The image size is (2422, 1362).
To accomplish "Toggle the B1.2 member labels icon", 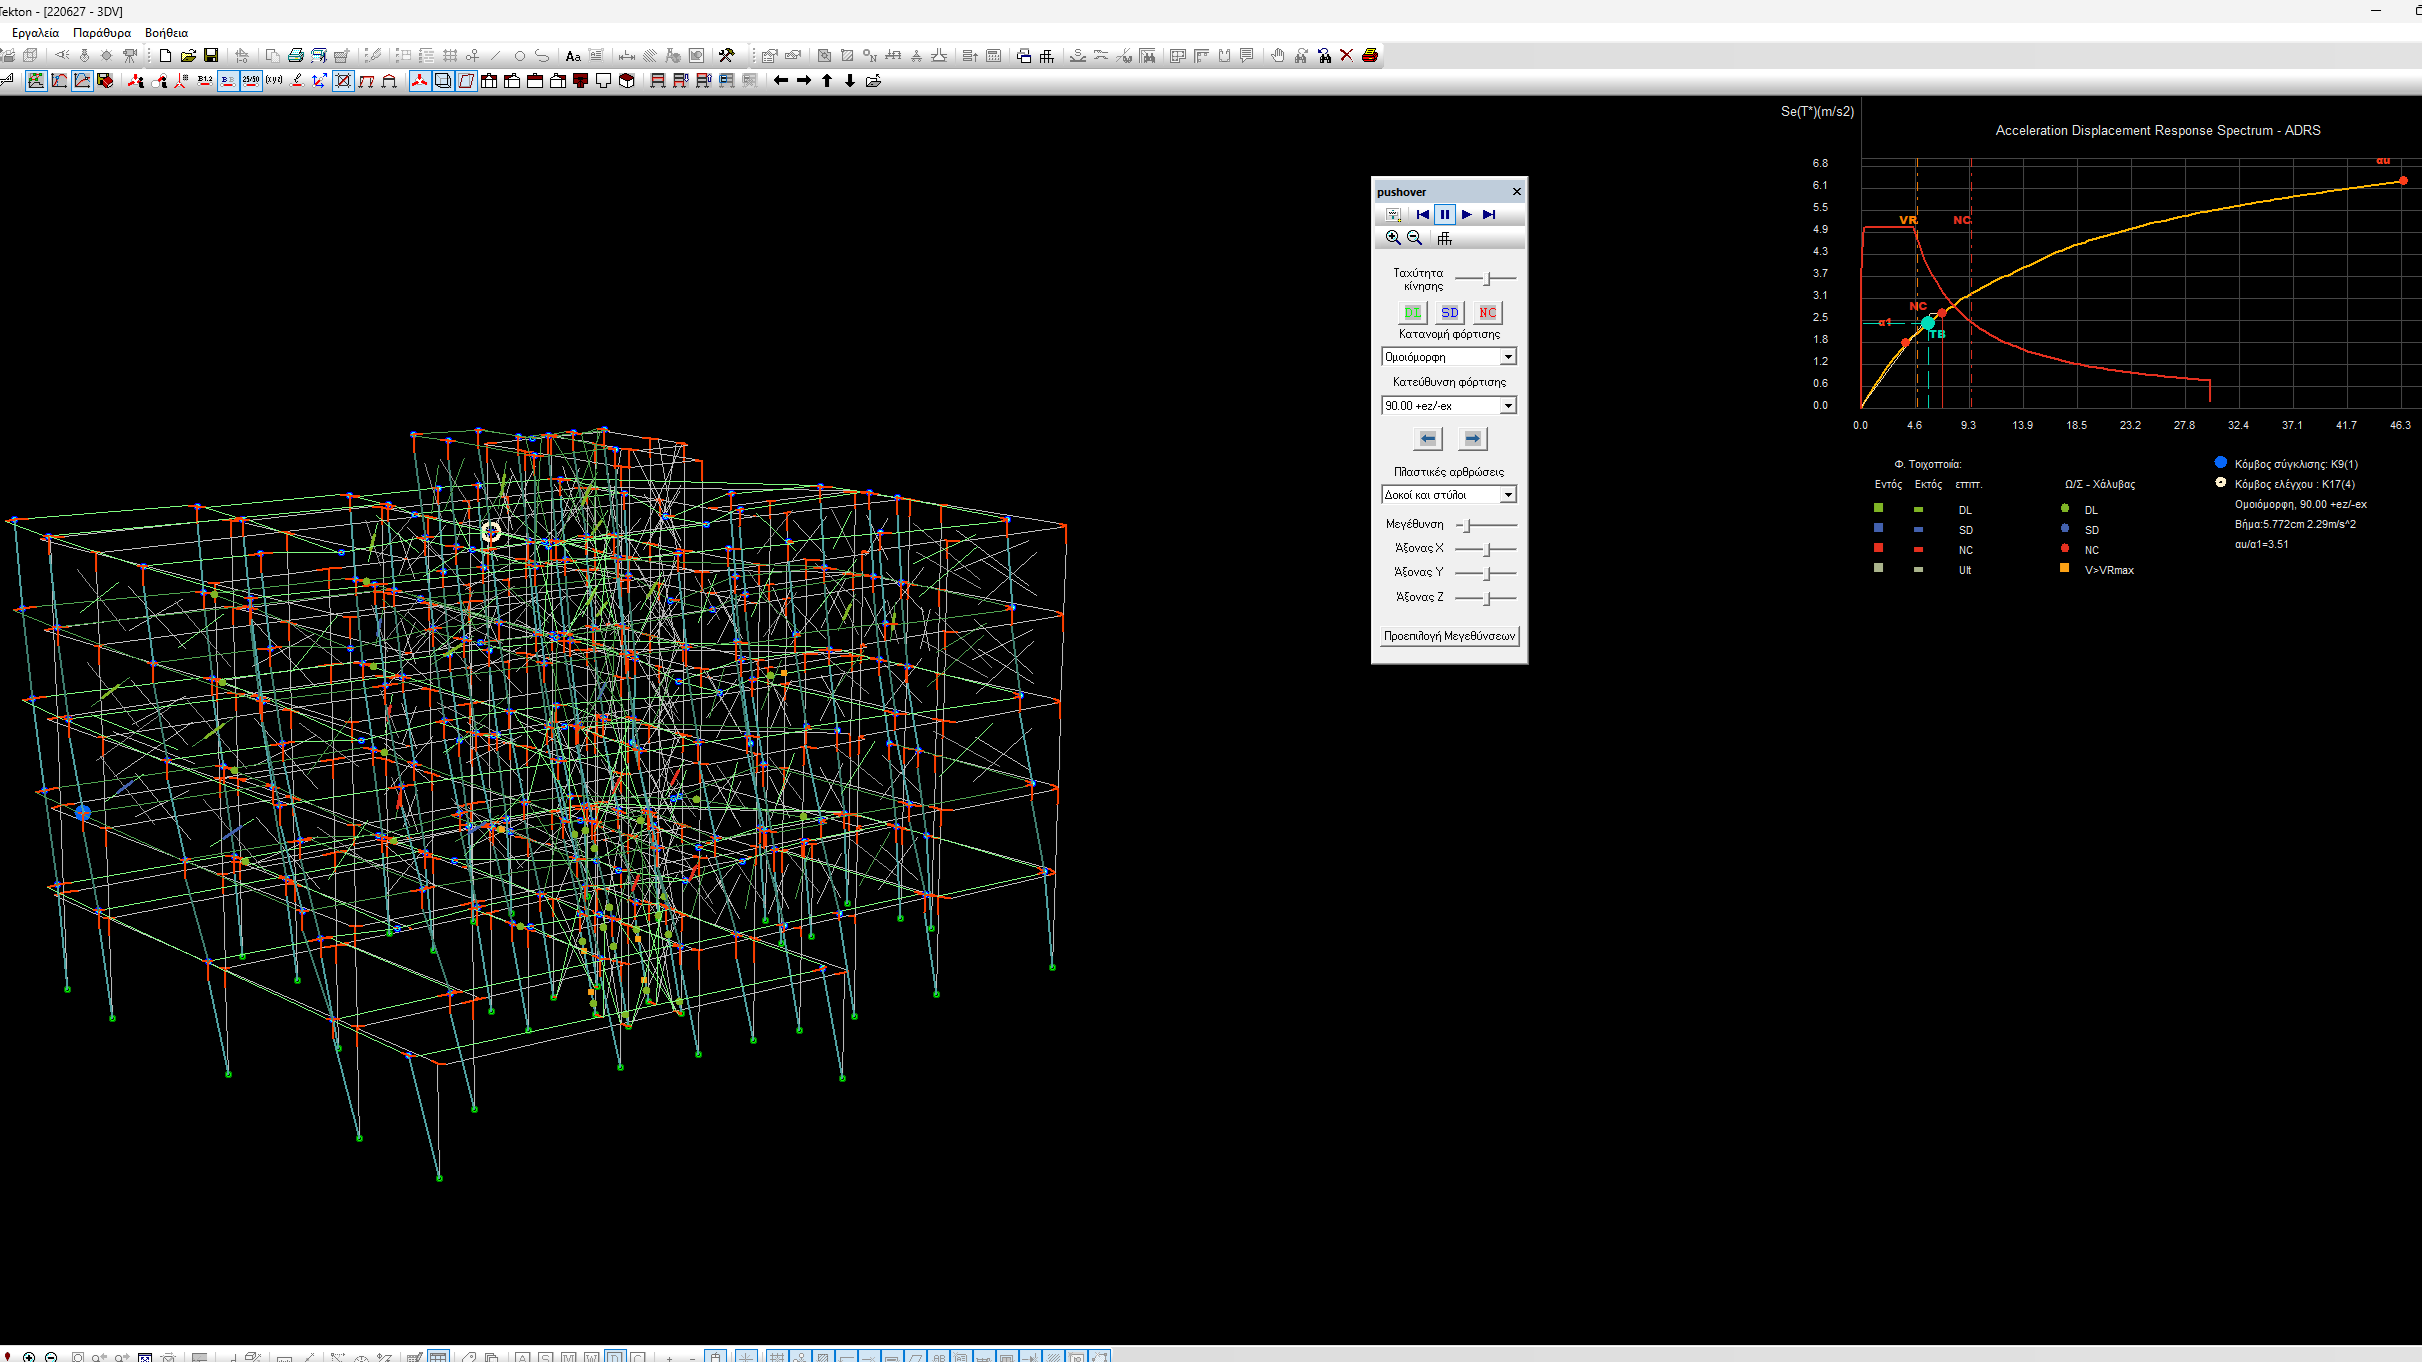I will click(205, 81).
